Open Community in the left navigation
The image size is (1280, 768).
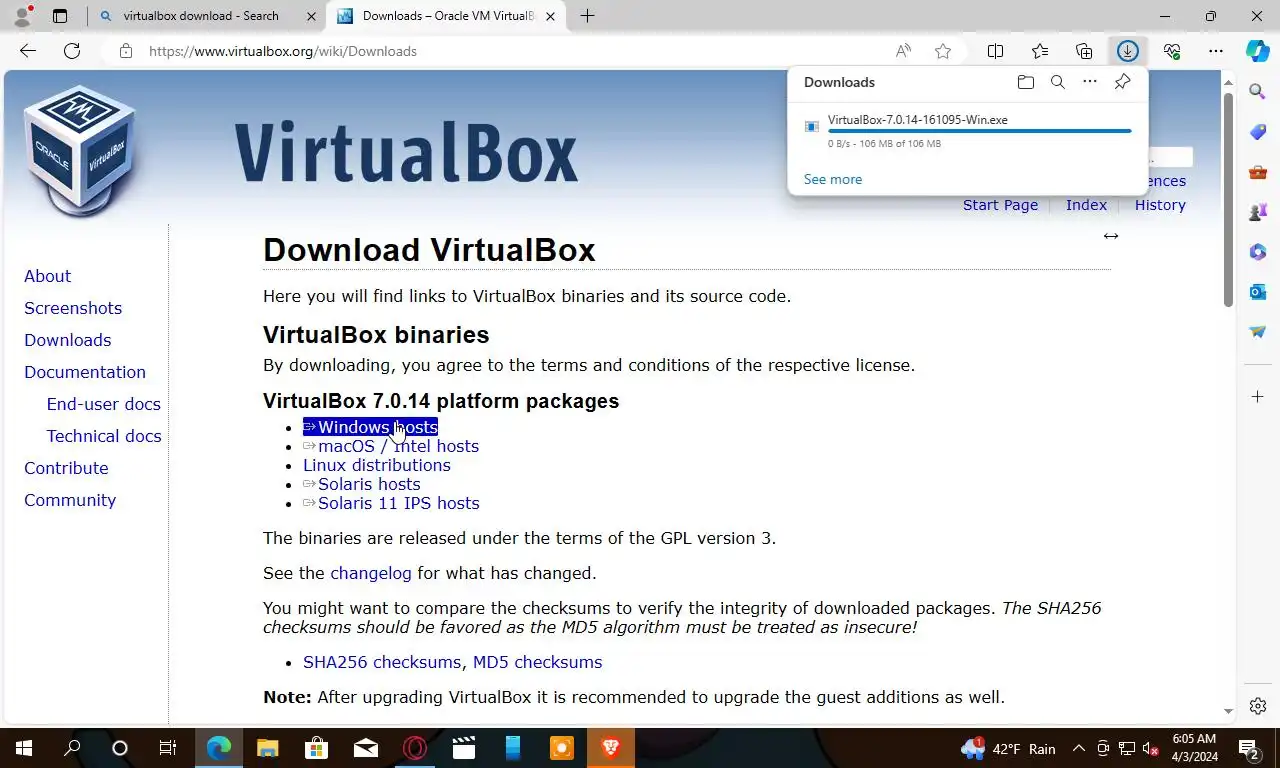pyautogui.click(x=70, y=500)
